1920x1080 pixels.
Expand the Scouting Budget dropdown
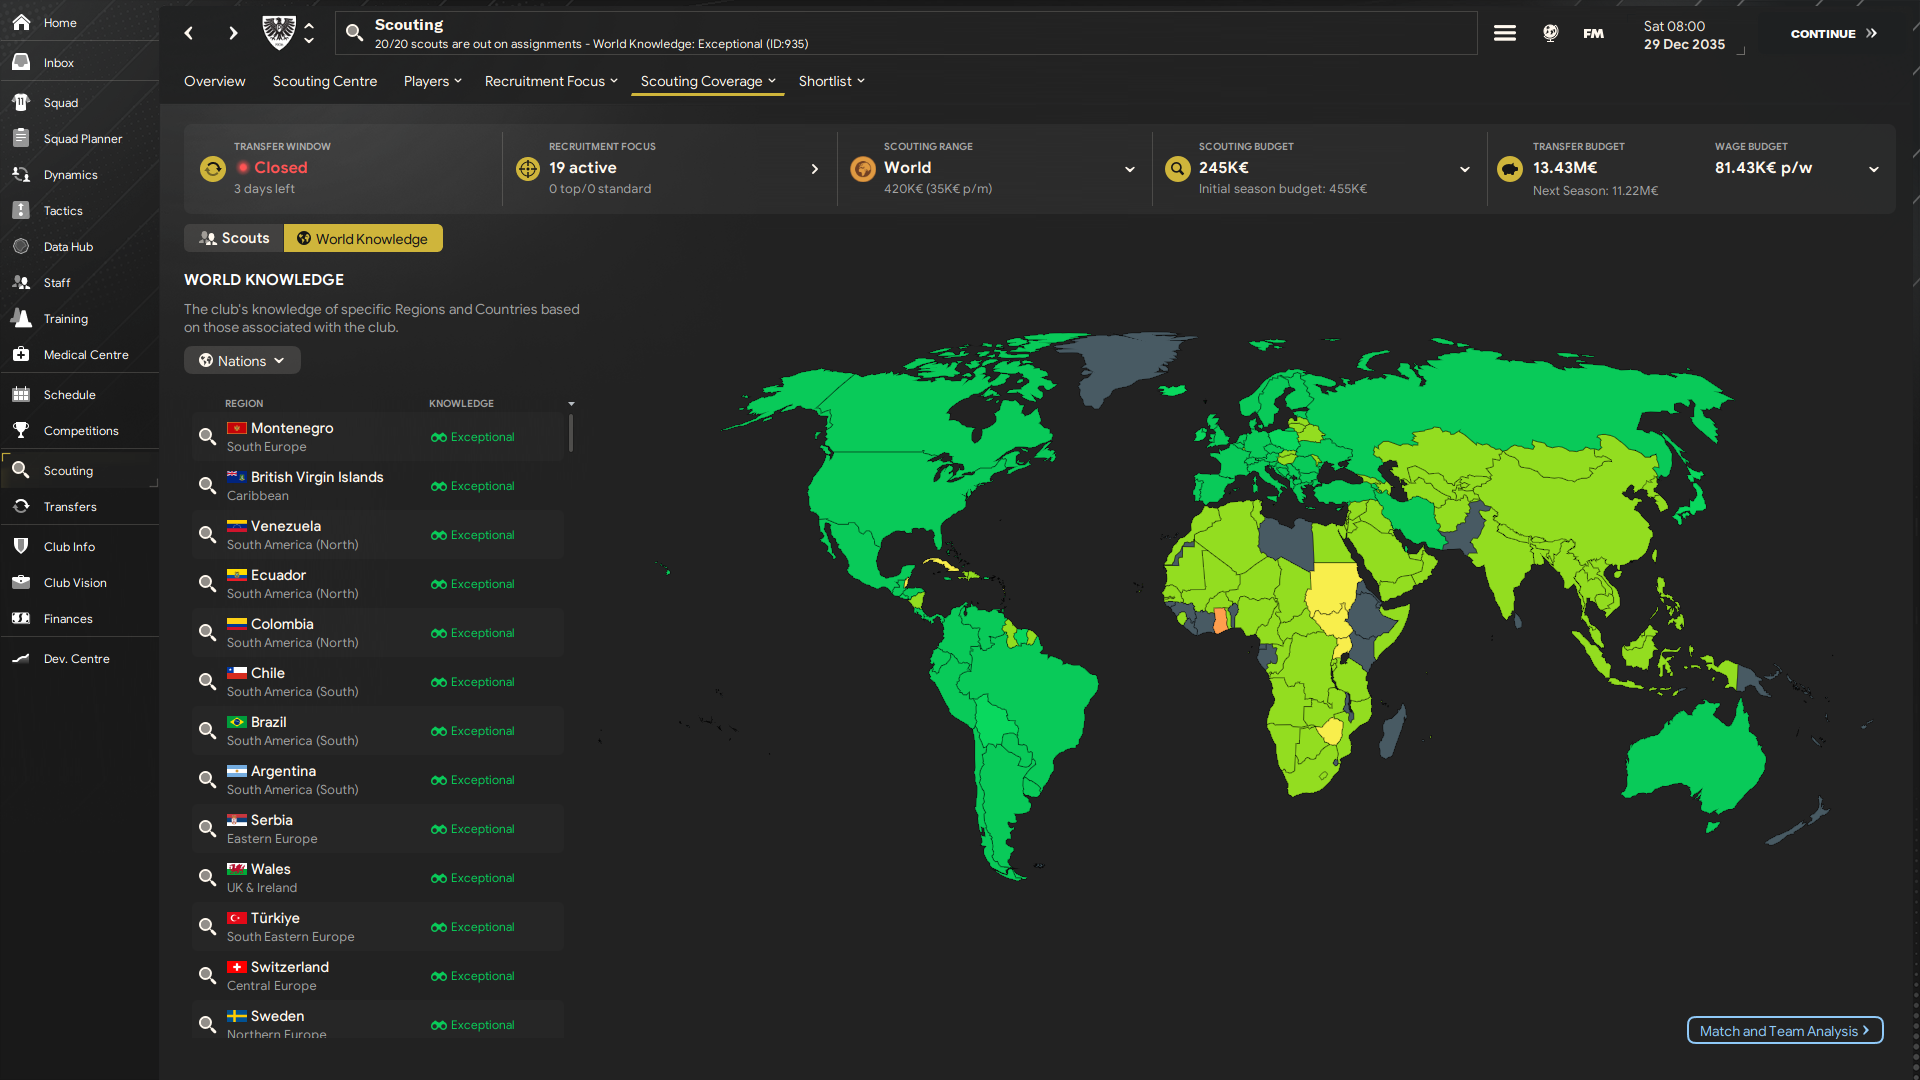coord(1465,169)
